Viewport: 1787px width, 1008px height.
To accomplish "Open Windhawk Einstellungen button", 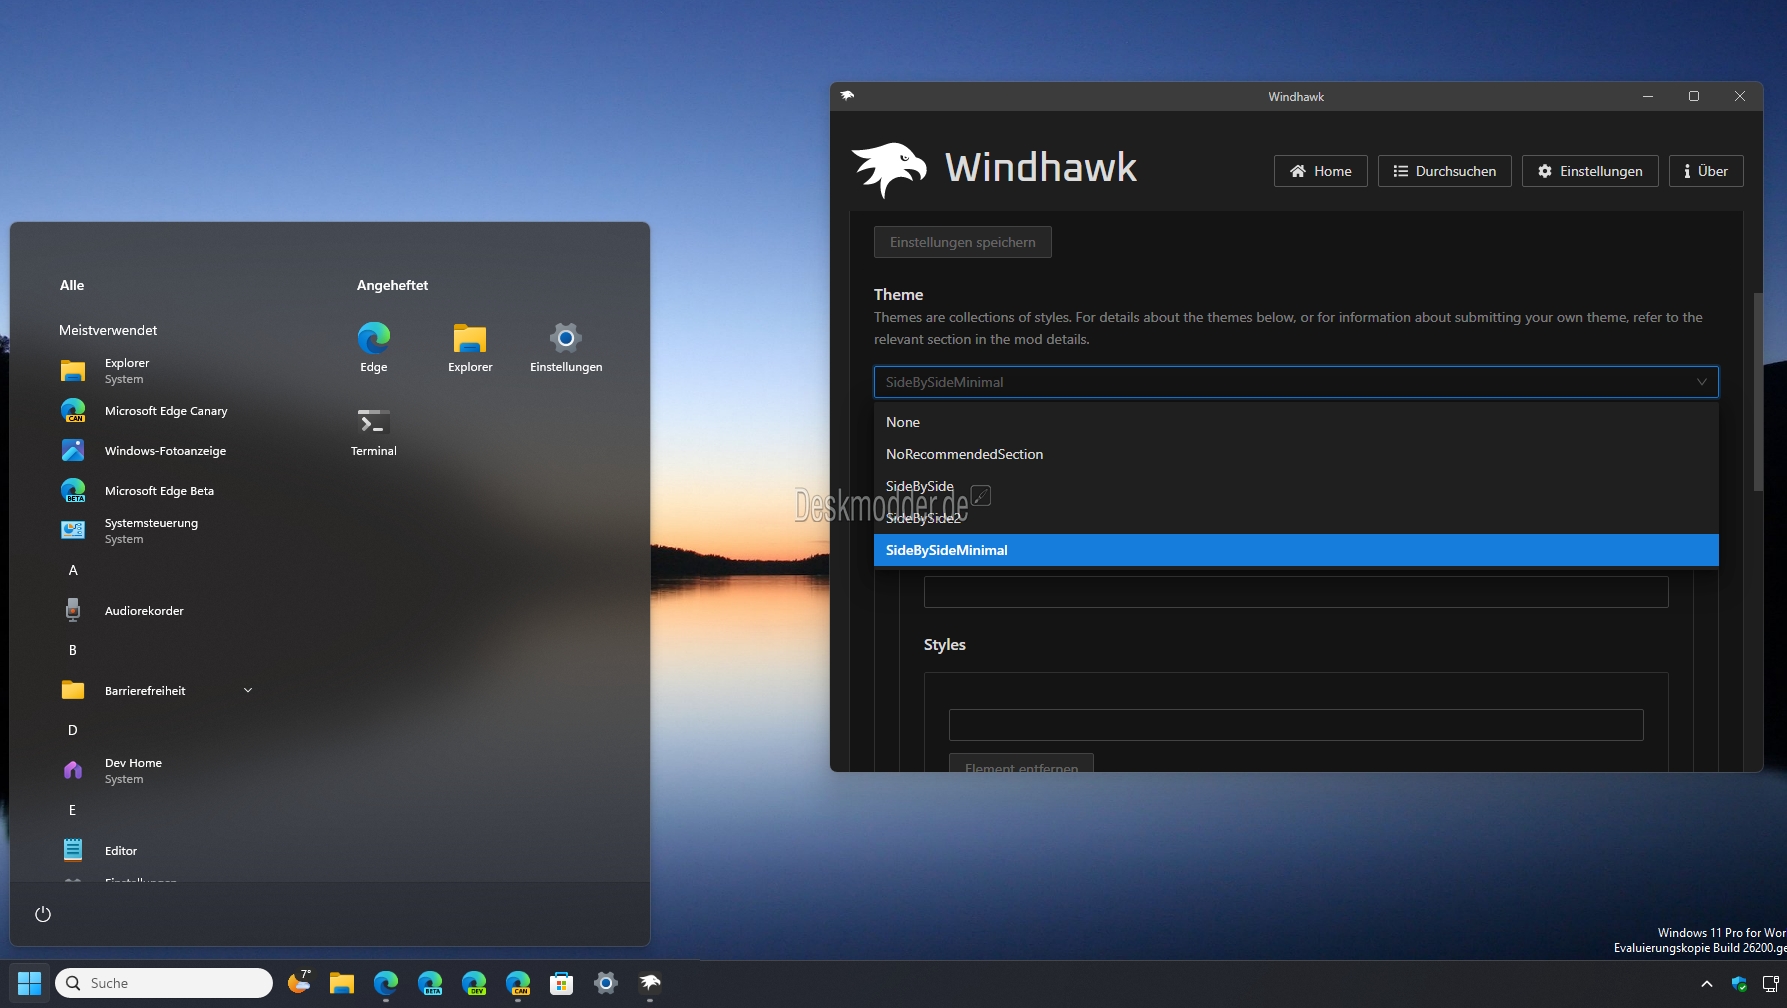I will click(1589, 171).
